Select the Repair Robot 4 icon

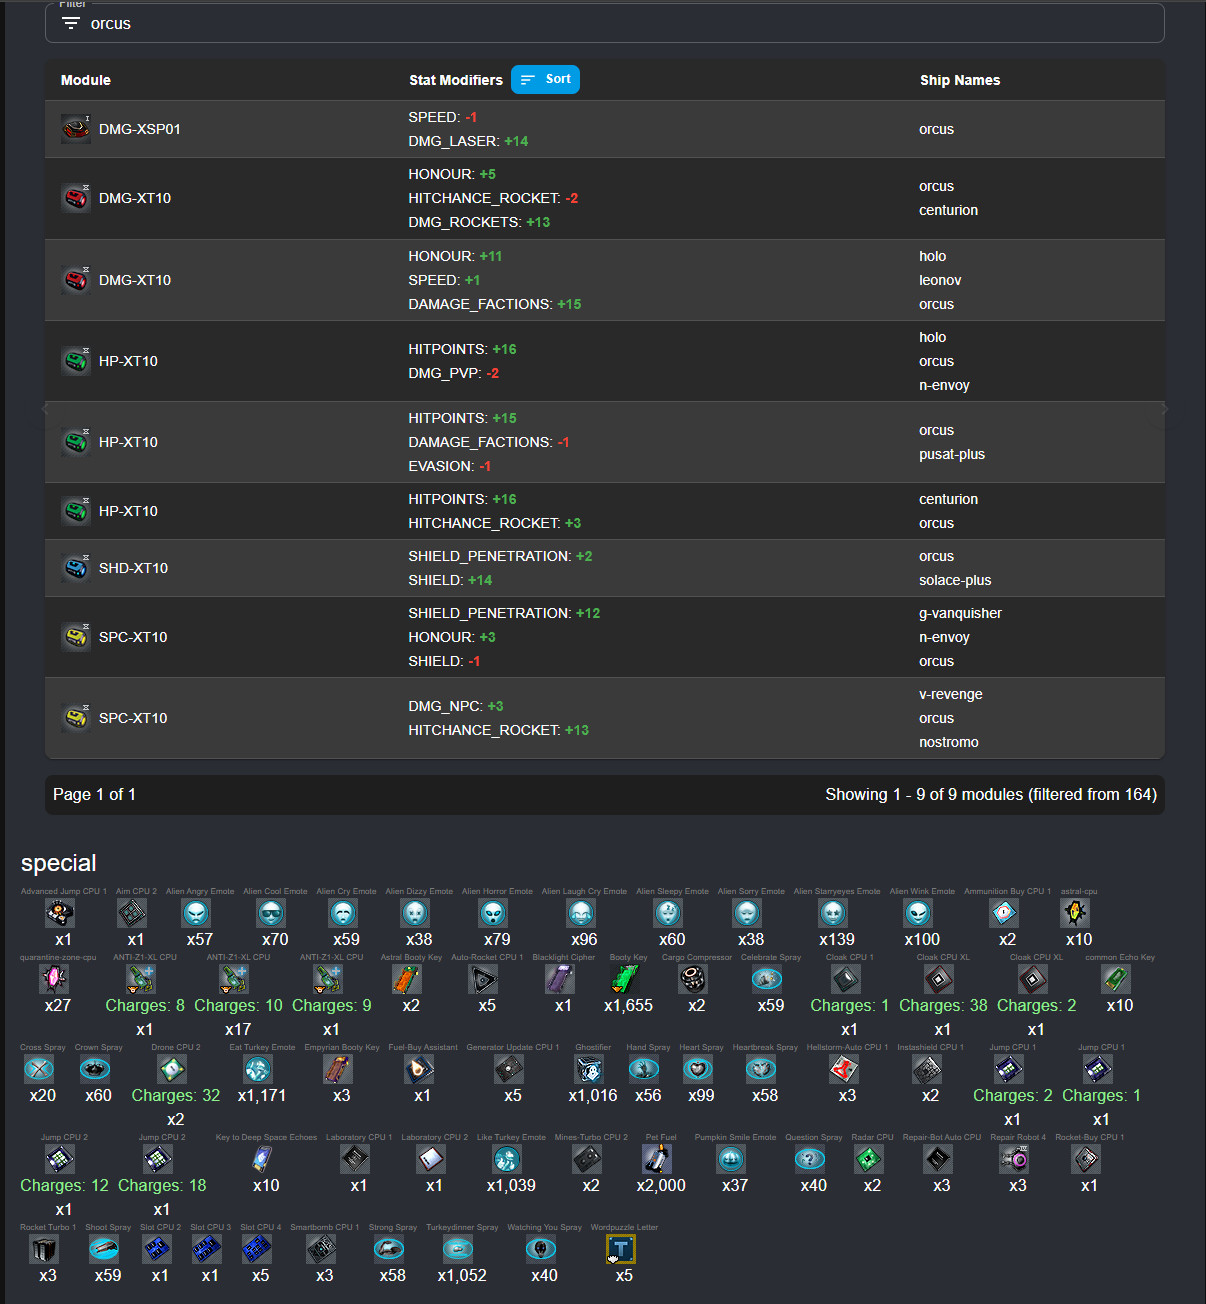tap(1014, 1159)
